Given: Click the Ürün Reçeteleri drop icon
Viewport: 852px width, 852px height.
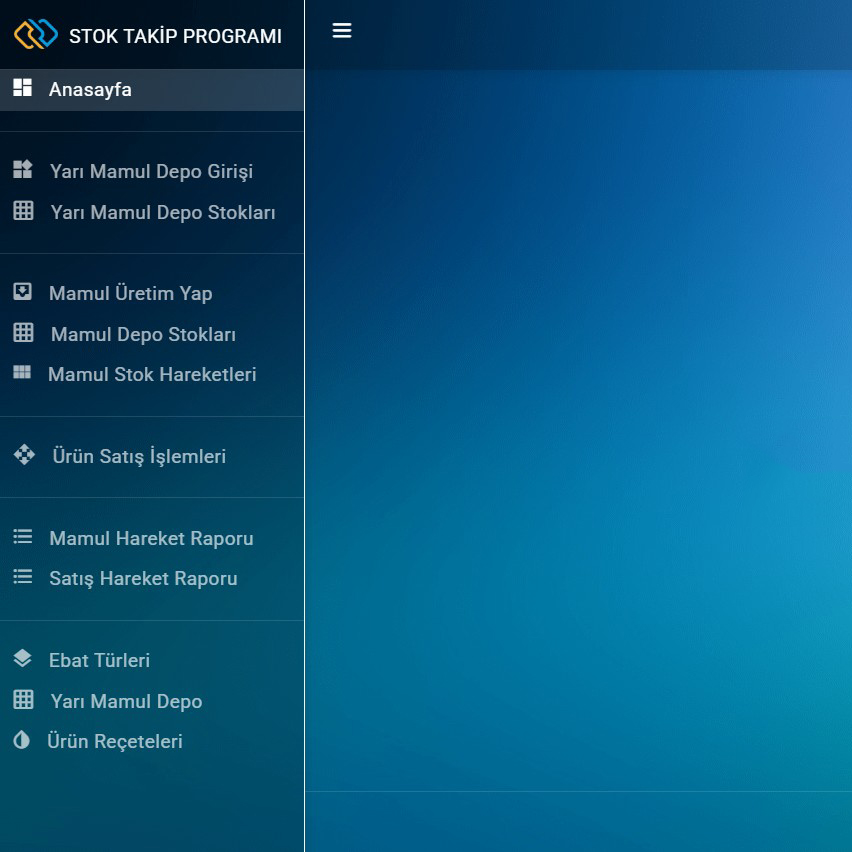Looking at the screenshot, I should 21,740.
